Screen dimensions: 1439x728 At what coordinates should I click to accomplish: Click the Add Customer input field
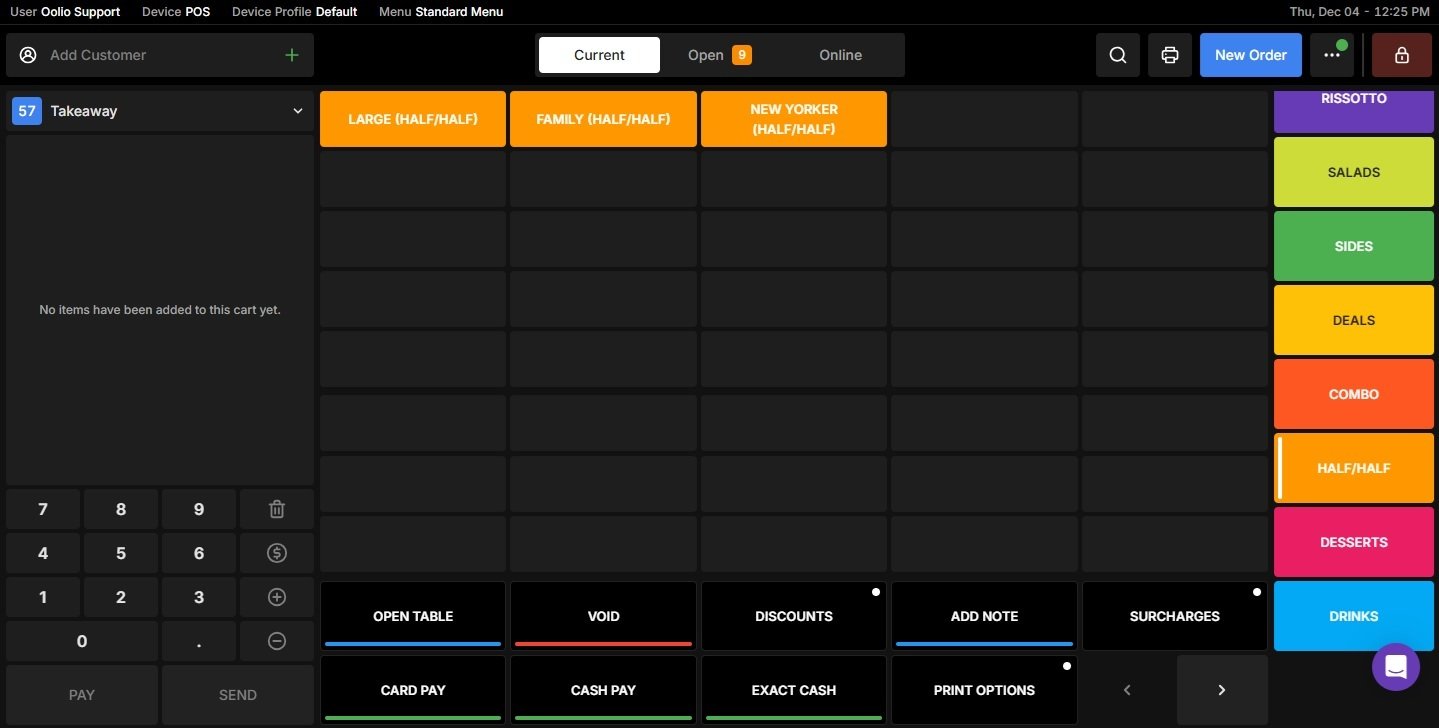coord(150,55)
